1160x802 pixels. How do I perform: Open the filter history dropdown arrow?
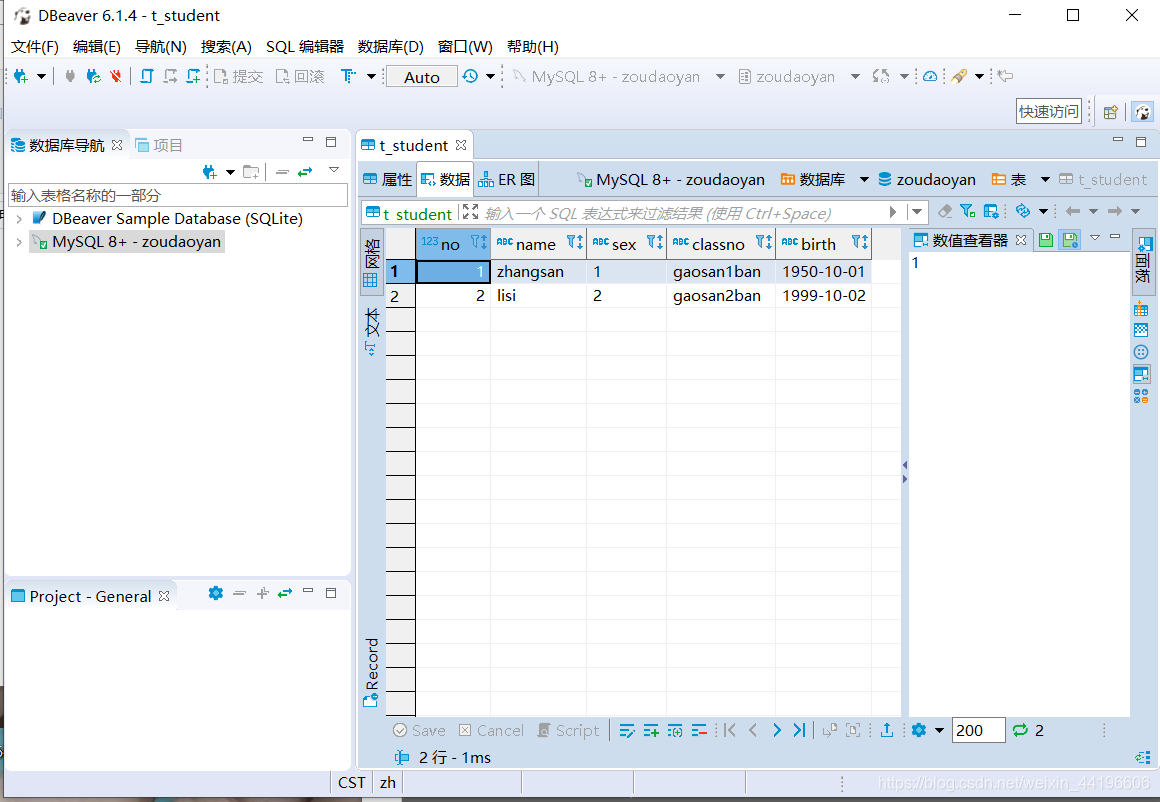click(917, 212)
